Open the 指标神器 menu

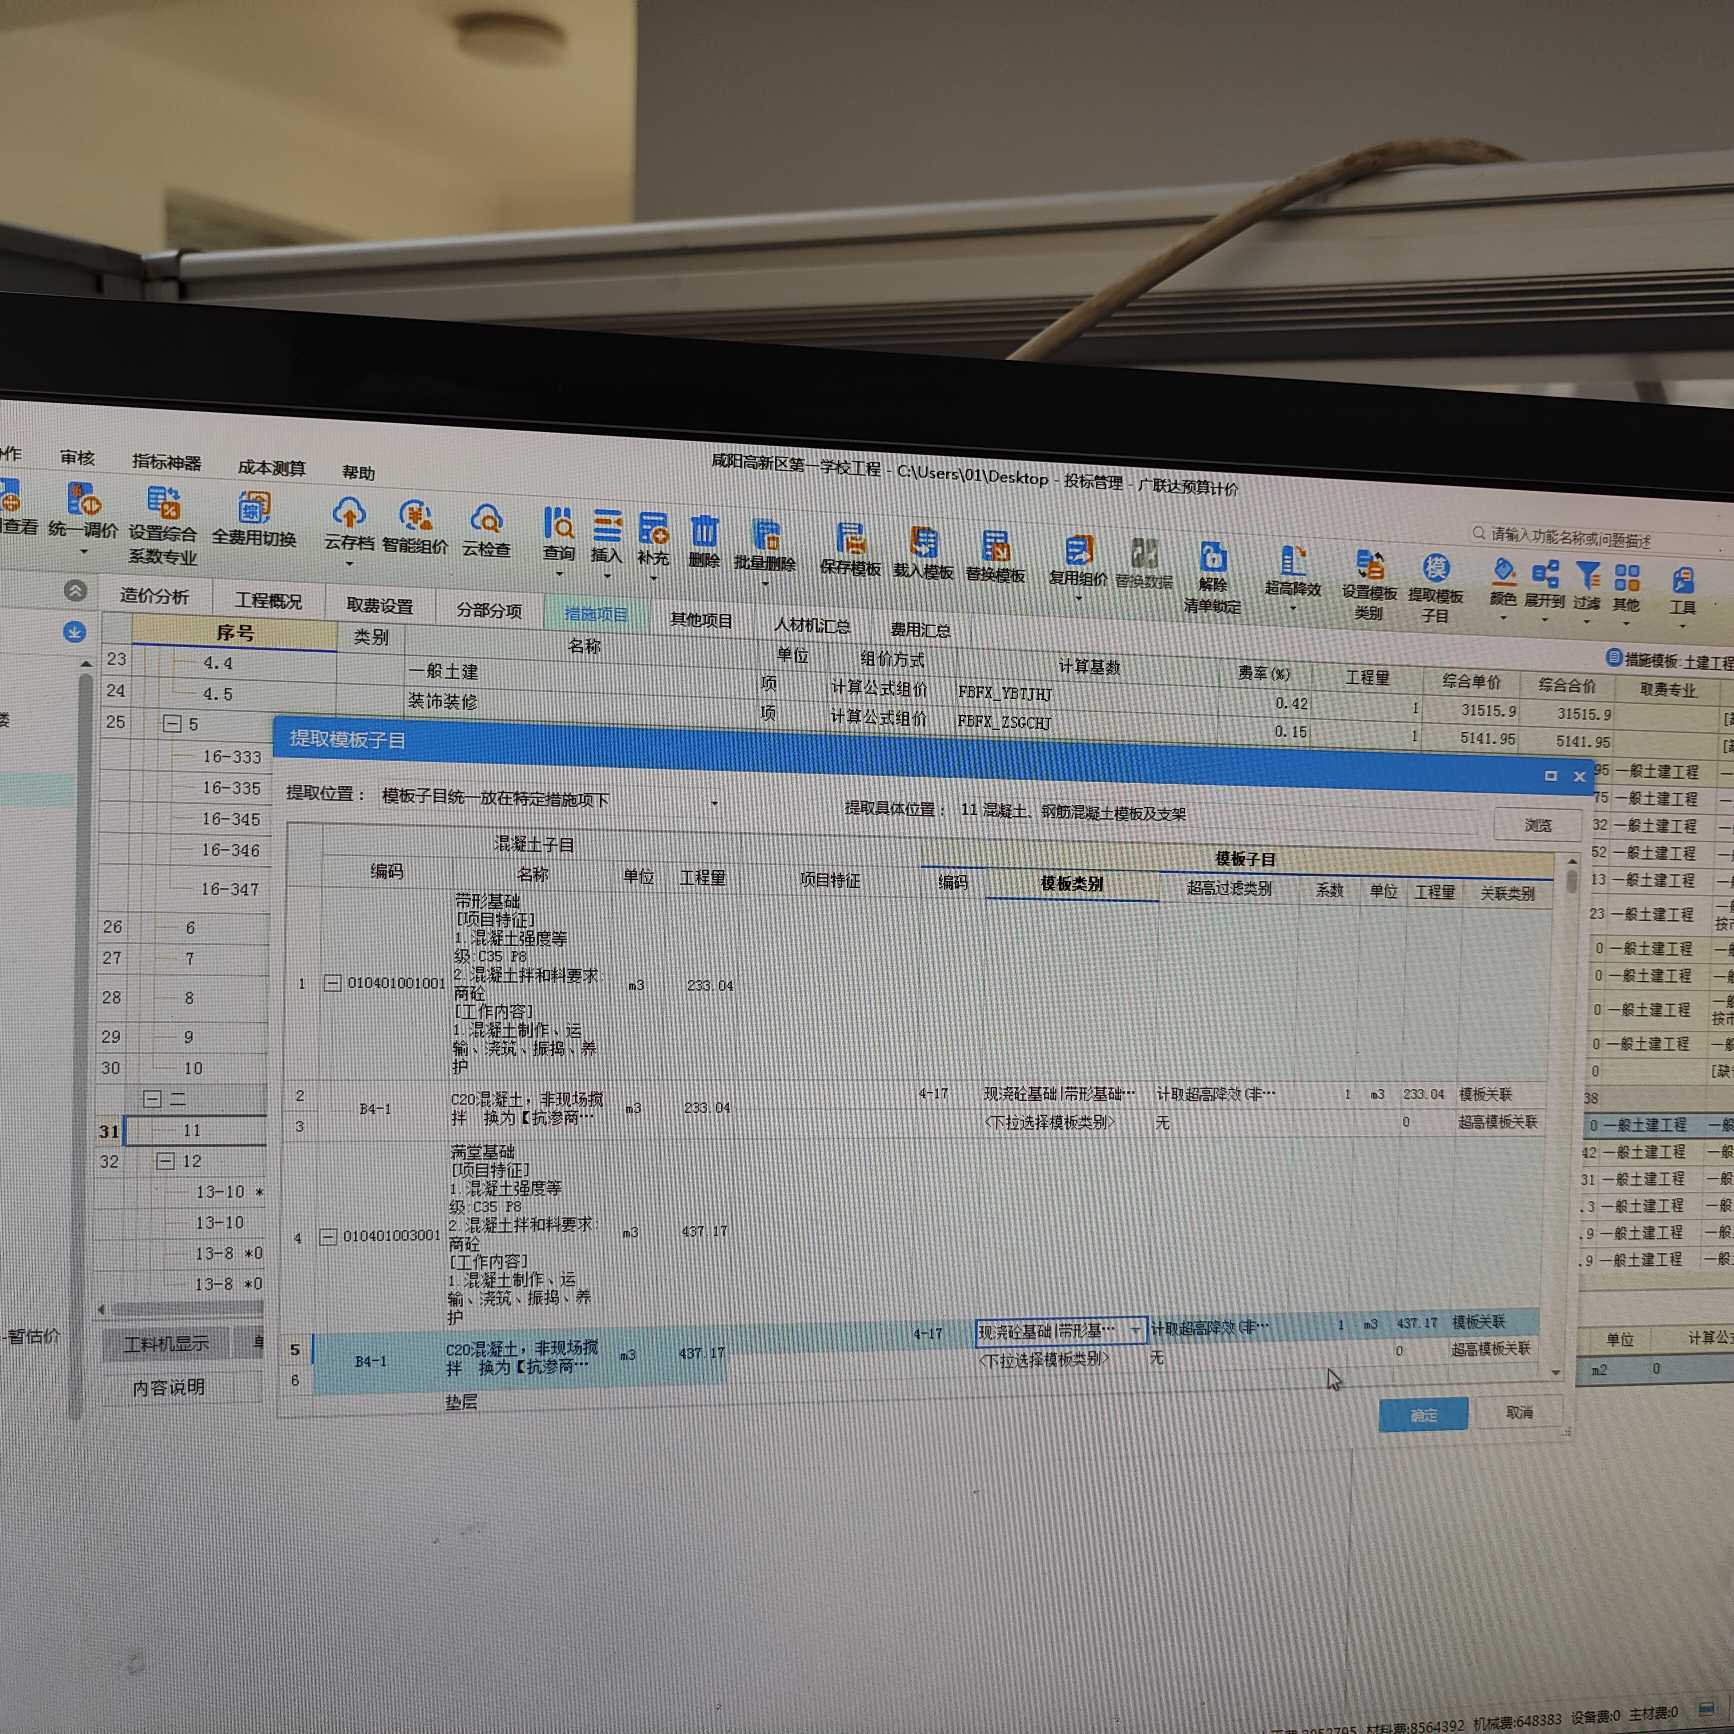(x=166, y=462)
